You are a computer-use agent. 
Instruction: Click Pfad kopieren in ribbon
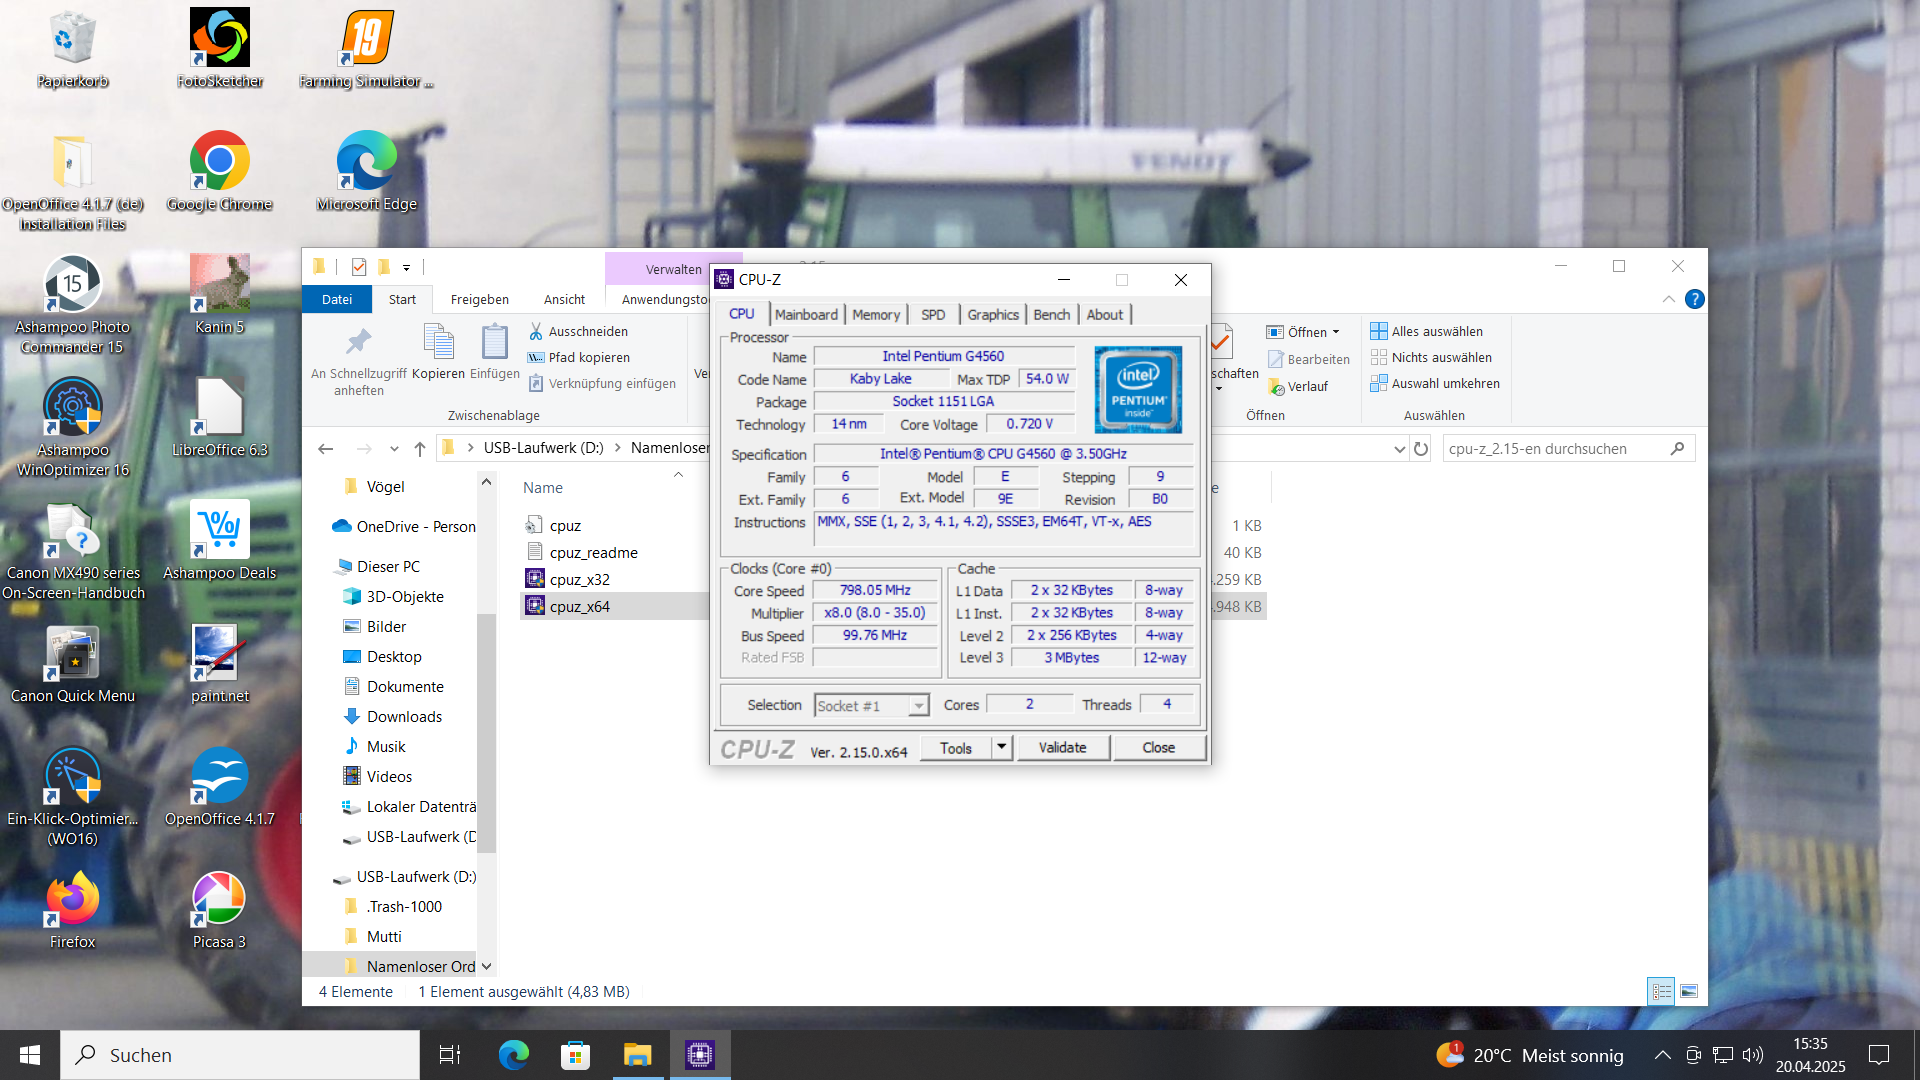click(x=588, y=357)
